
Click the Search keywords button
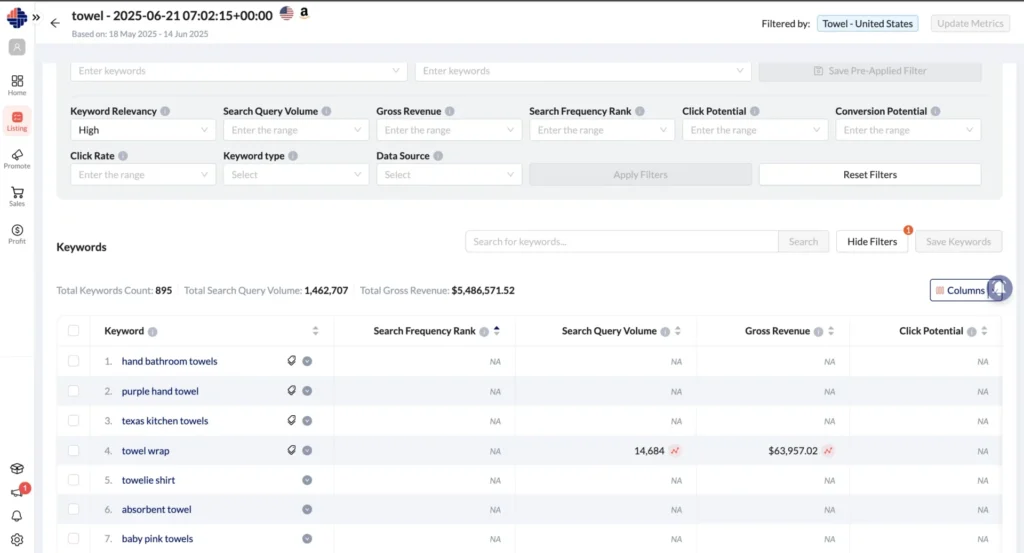click(x=803, y=242)
